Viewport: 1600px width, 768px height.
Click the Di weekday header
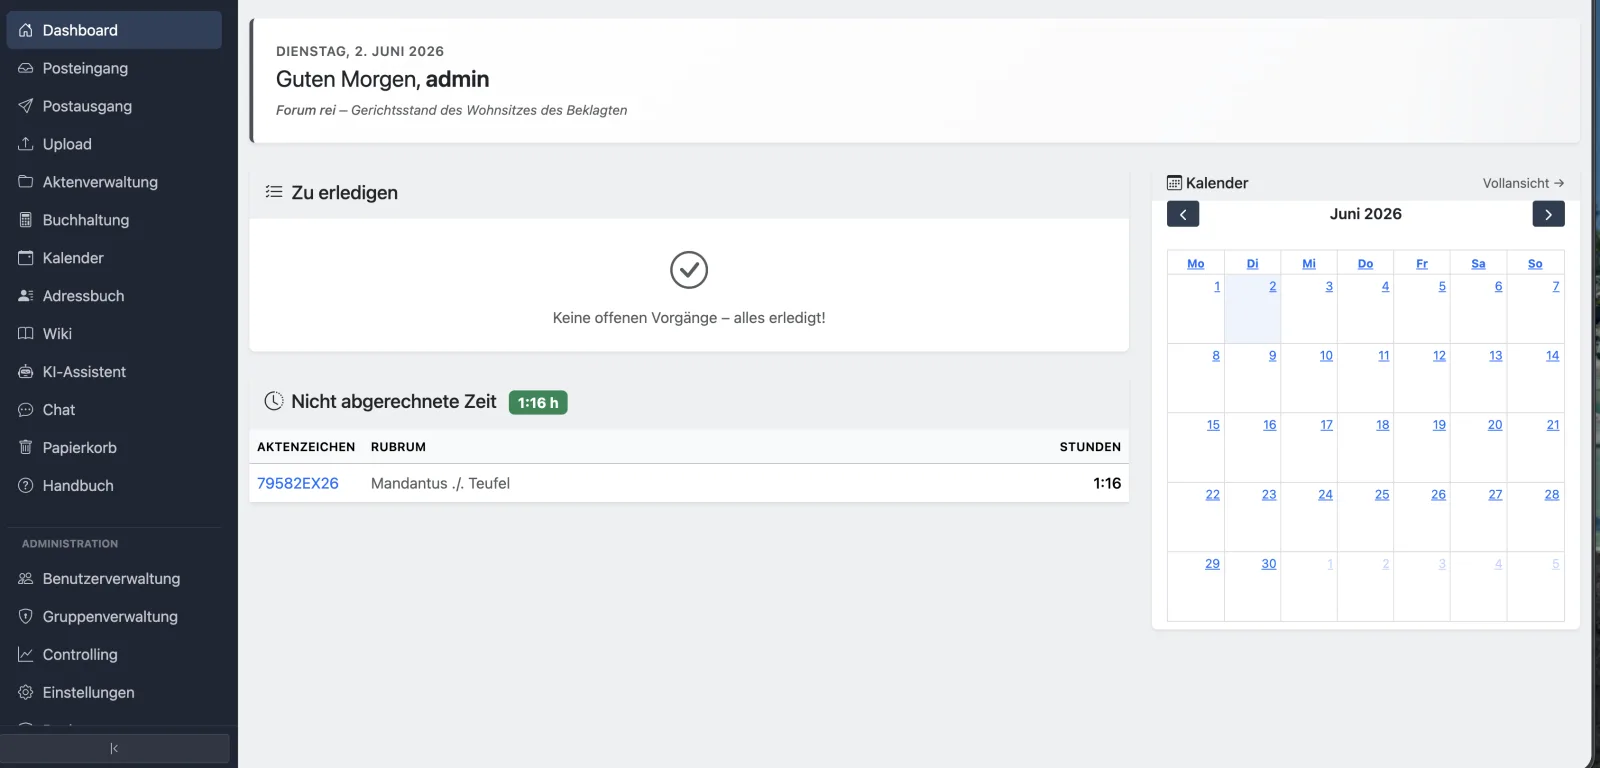(x=1252, y=264)
